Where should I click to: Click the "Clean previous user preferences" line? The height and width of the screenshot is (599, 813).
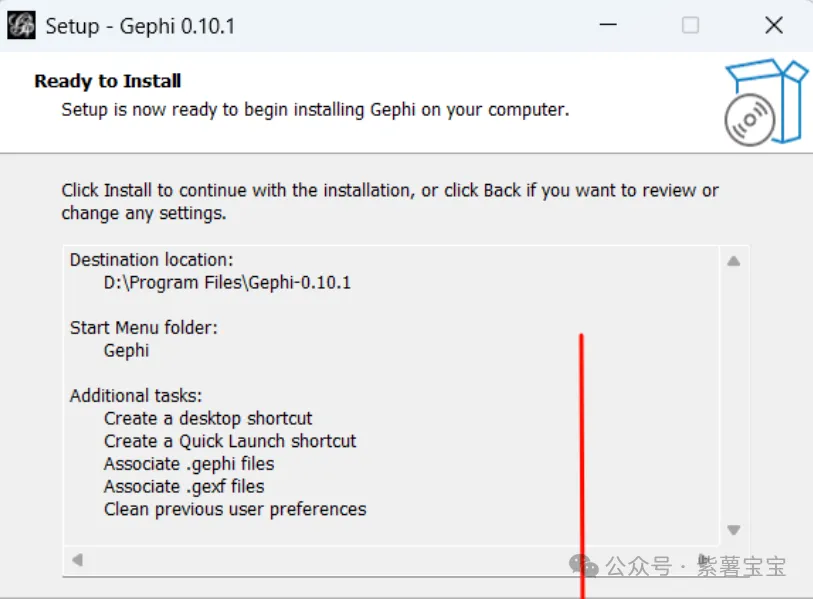point(235,509)
